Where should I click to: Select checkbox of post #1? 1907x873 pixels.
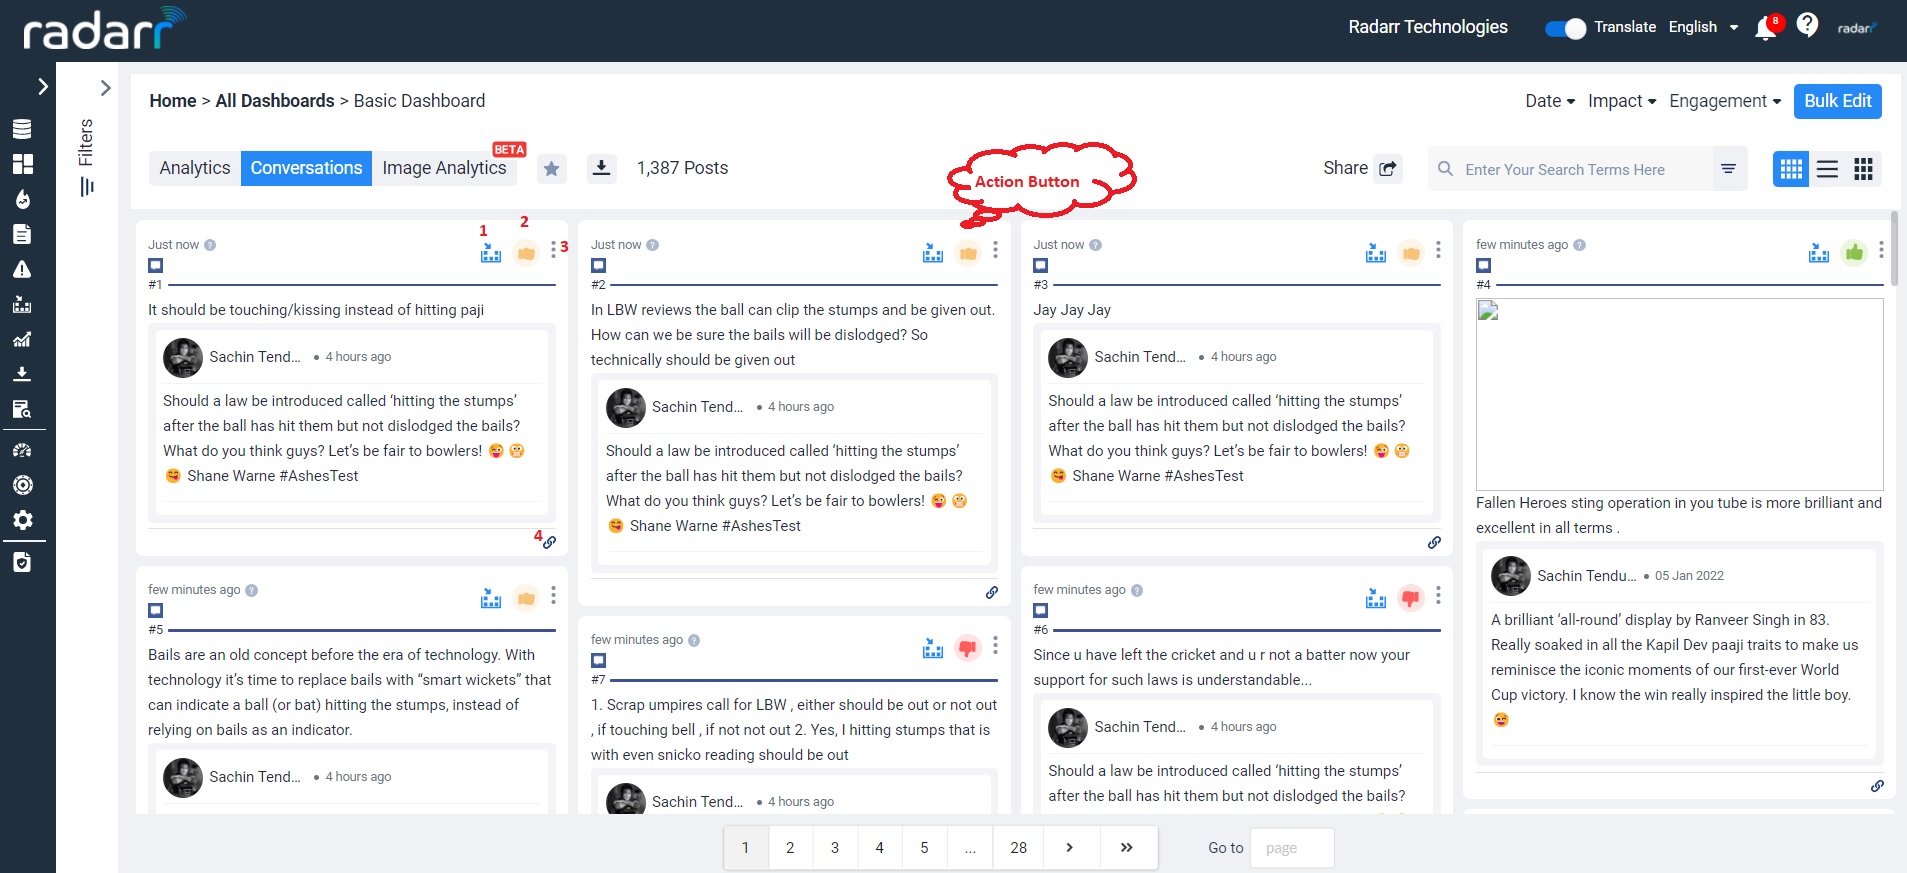point(155,265)
